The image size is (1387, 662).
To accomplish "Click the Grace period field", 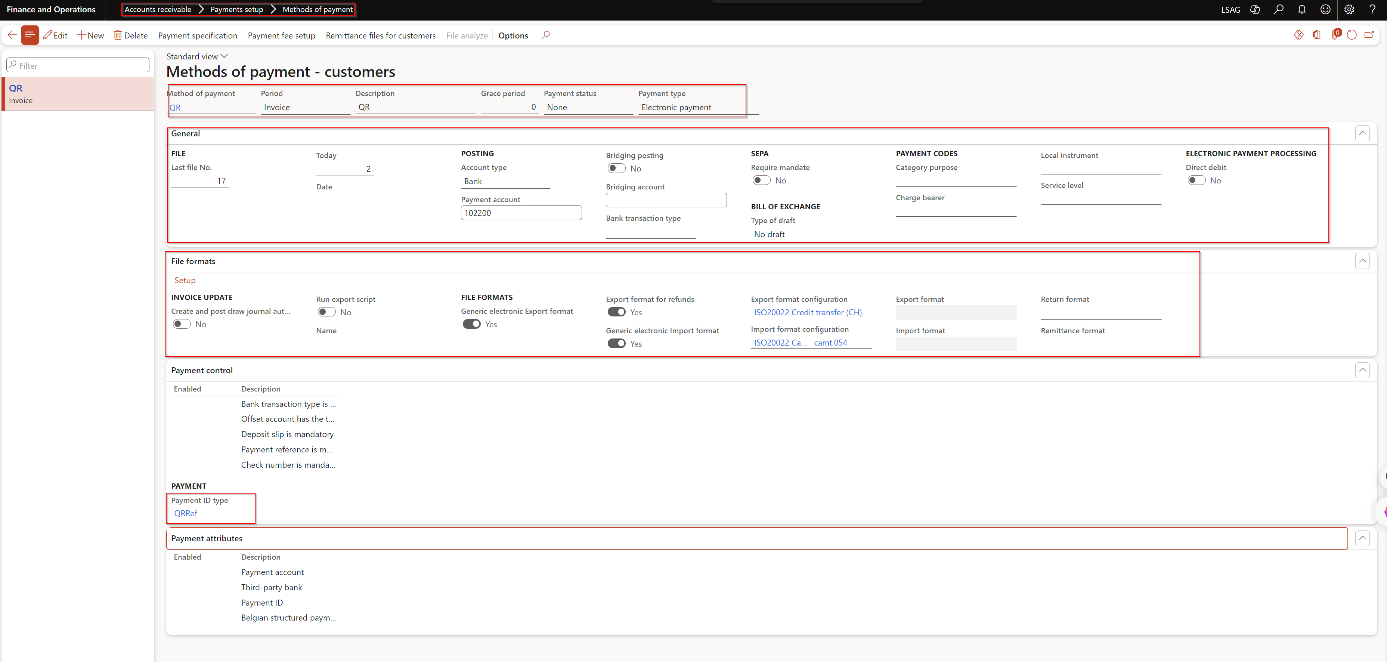I will click(x=509, y=107).
